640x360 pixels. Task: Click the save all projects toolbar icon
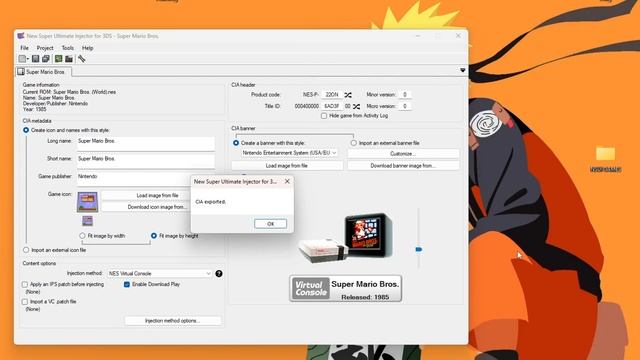tap(46, 59)
